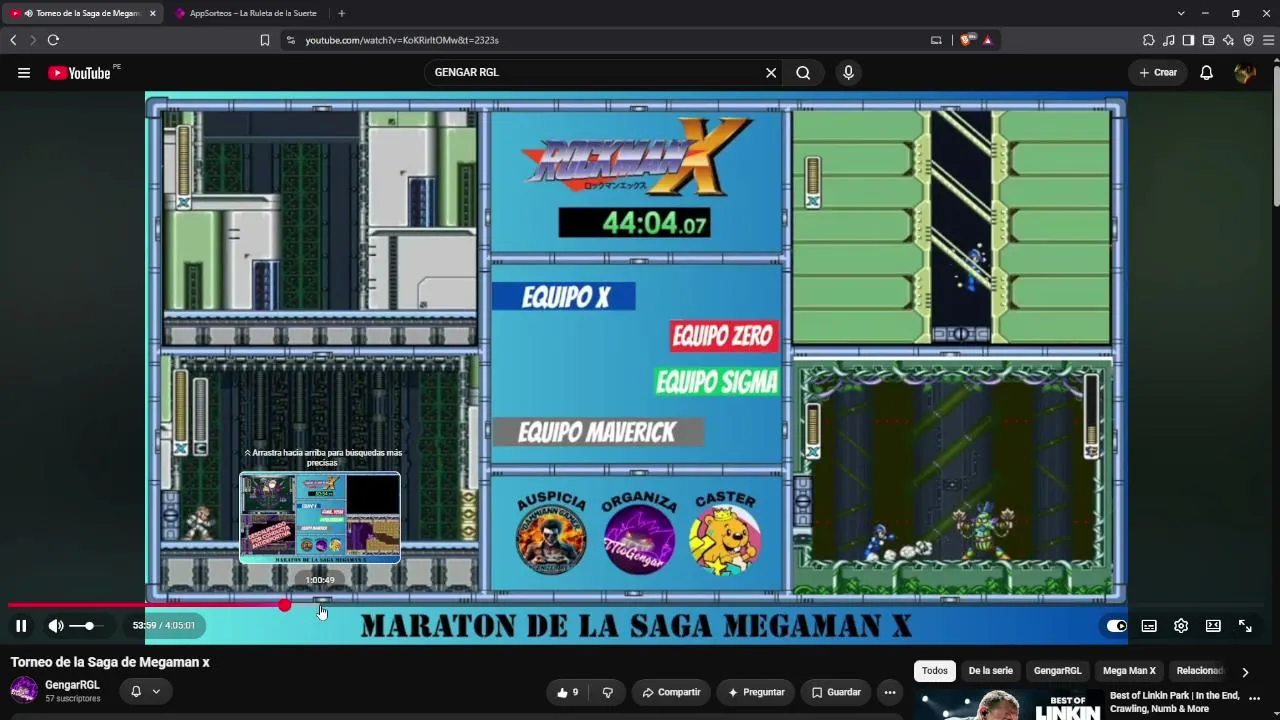Open the browser main menu
Image resolution: width=1280 pixels, height=720 pixels.
click(x=1269, y=40)
